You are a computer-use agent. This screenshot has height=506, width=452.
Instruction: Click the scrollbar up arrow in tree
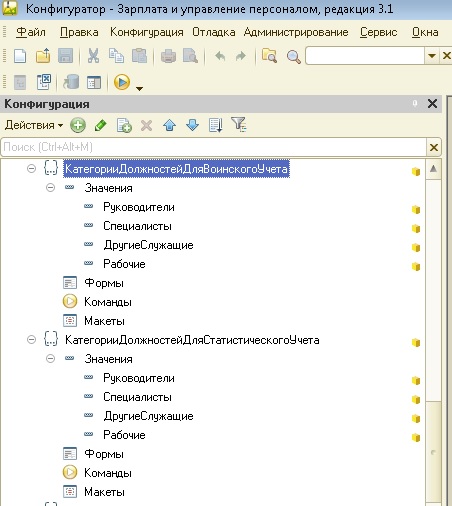433,169
